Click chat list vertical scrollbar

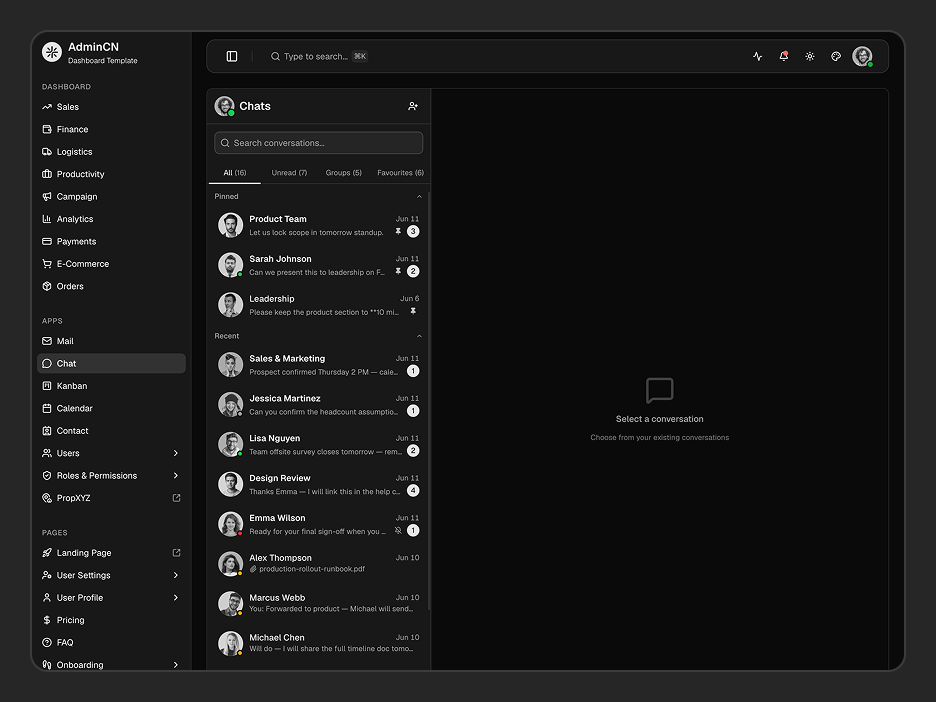pyautogui.click(x=429, y=401)
